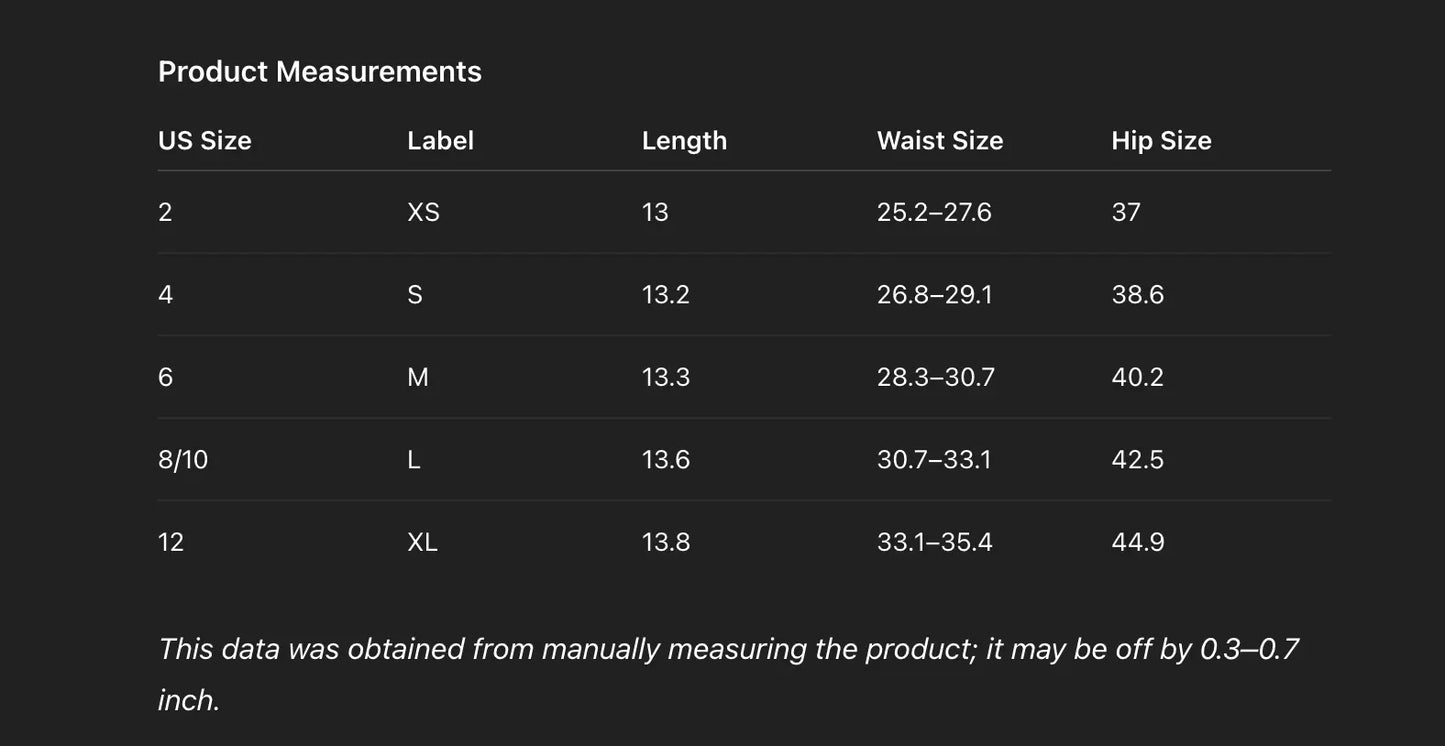Click US size 12 cell

click(171, 542)
